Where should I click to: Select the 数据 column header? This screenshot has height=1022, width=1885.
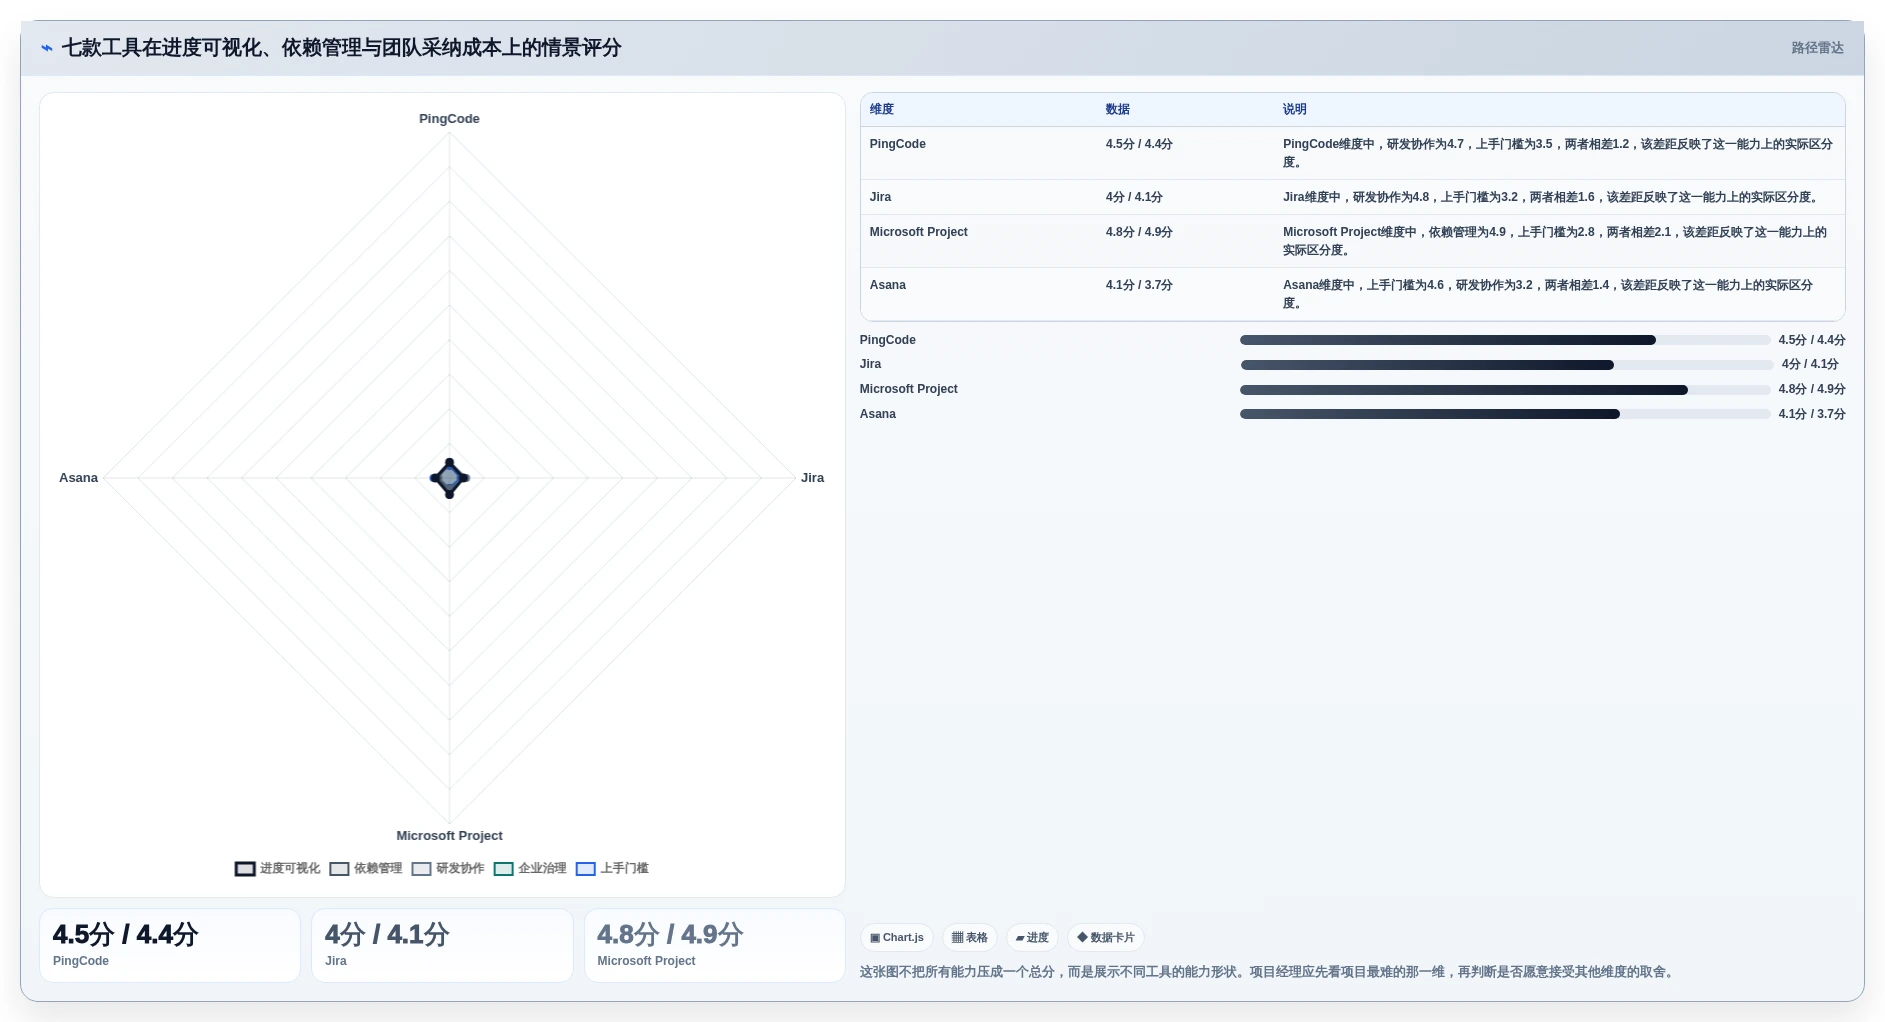tap(1118, 110)
